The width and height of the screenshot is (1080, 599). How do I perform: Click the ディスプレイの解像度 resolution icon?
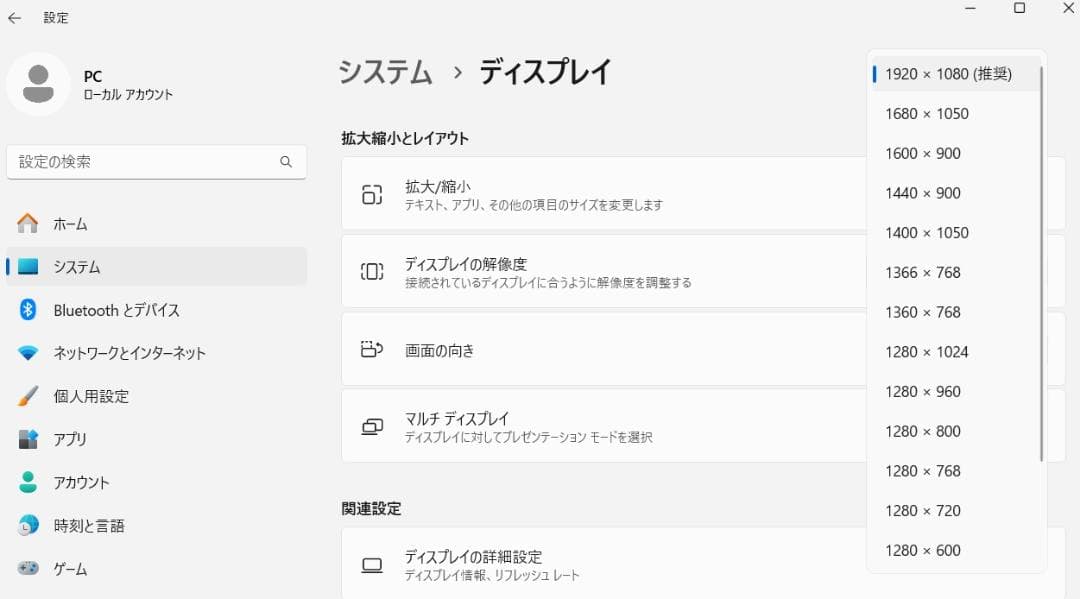[x=374, y=271]
